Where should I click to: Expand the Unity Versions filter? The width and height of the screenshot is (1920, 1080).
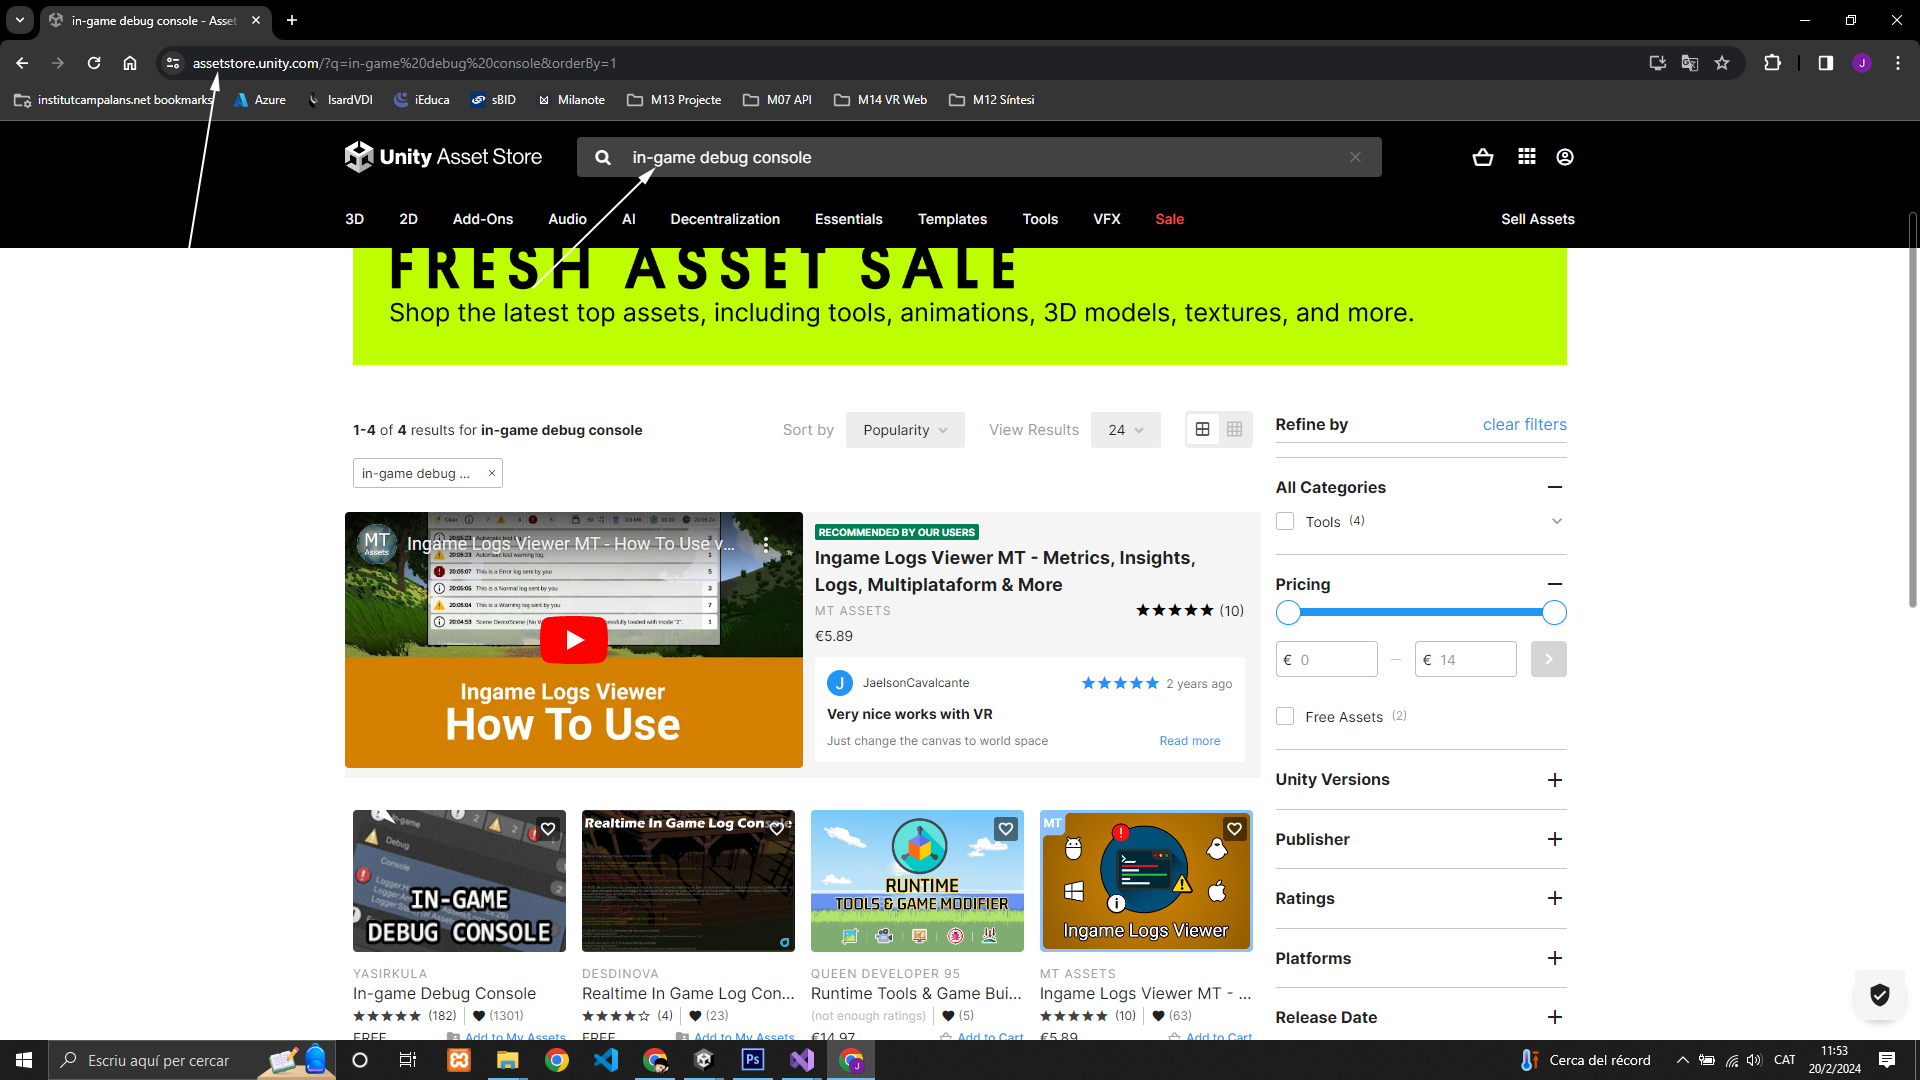click(x=1554, y=780)
